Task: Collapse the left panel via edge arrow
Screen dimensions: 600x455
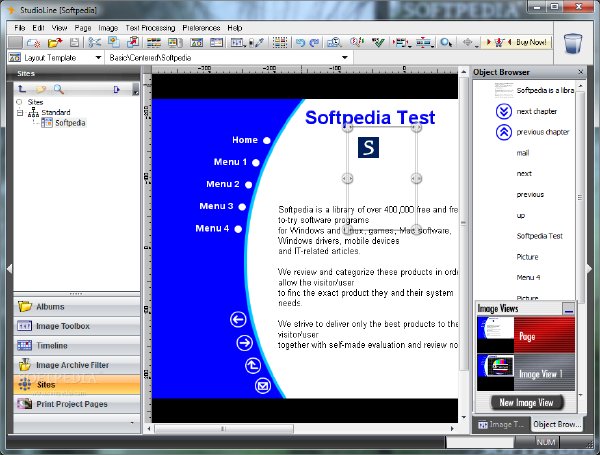Action: click(10, 268)
